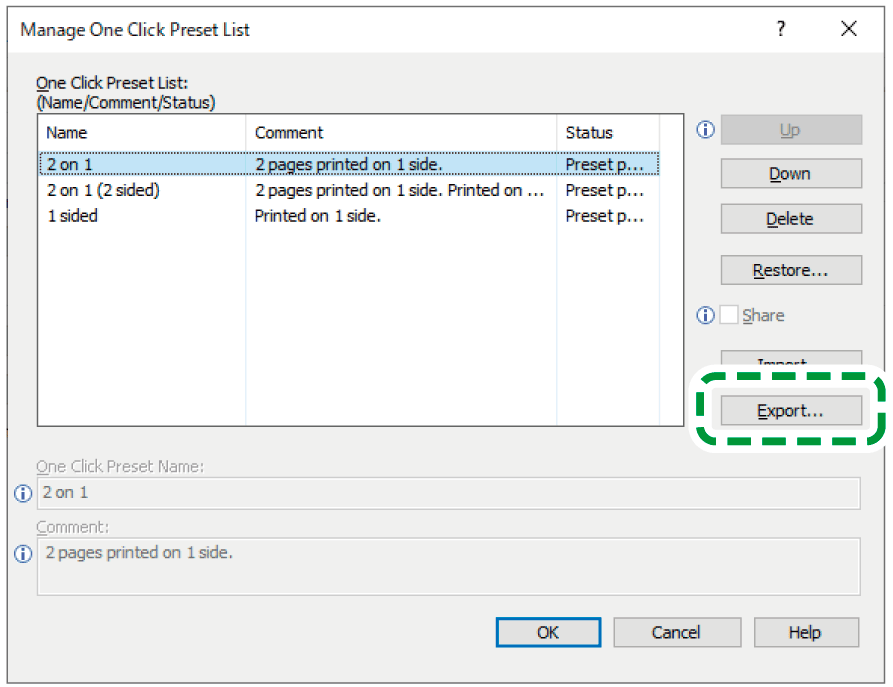Select the "2 on 1 (2 sided)" preset row
The width and height of the screenshot is (893, 687).
(103, 190)
